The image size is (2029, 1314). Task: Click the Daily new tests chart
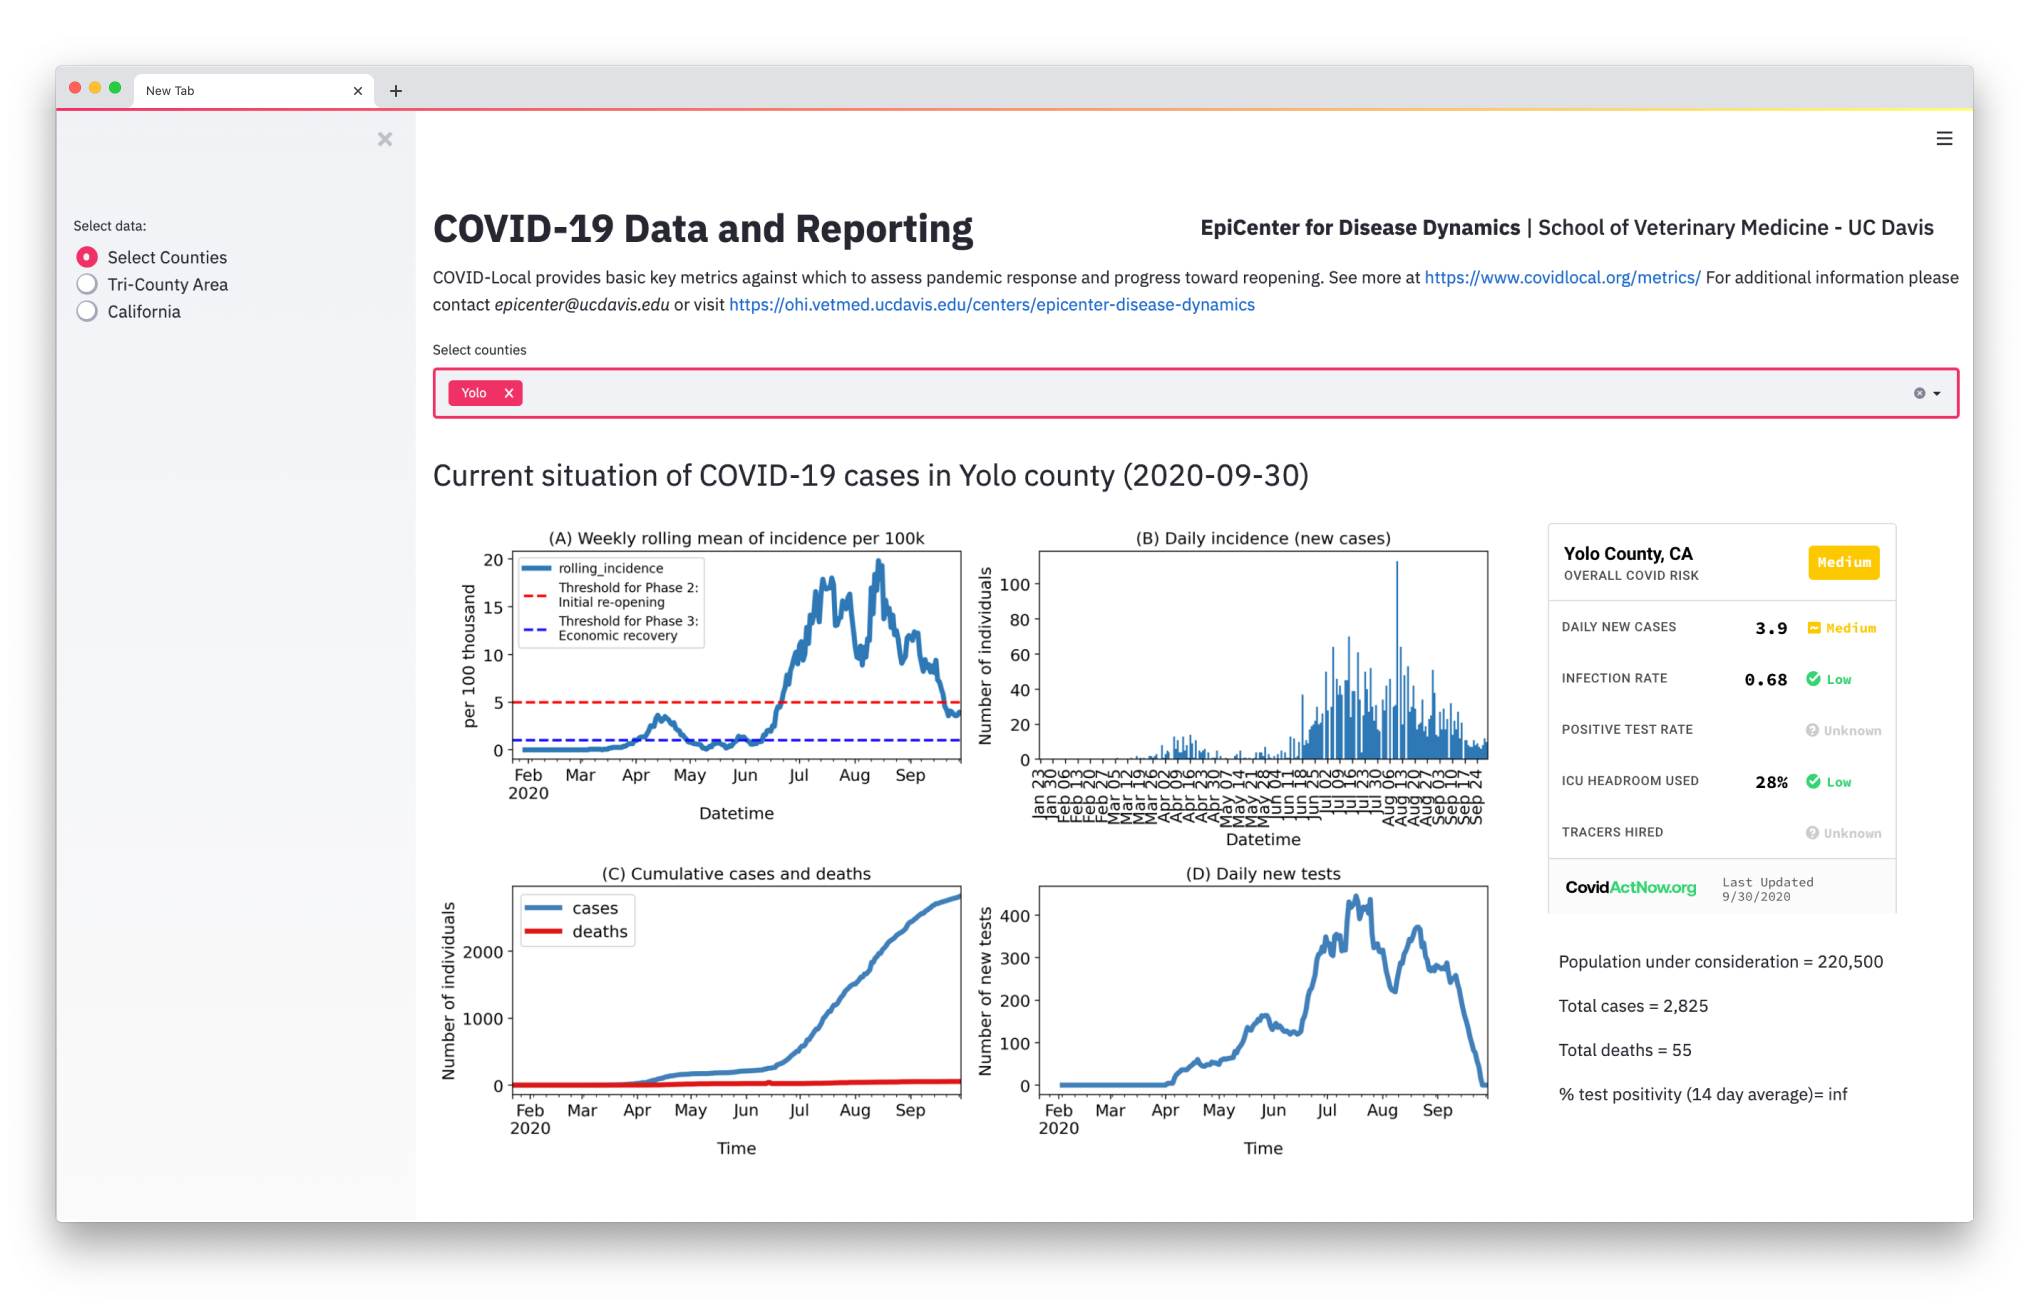[x=1262, y=990]
